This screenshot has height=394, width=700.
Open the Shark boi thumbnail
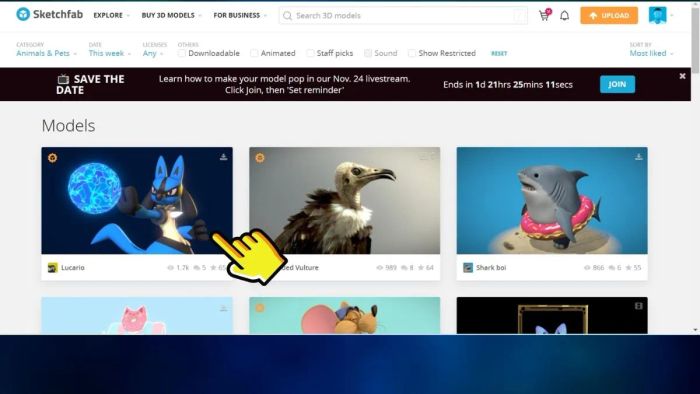coord(552,200)
